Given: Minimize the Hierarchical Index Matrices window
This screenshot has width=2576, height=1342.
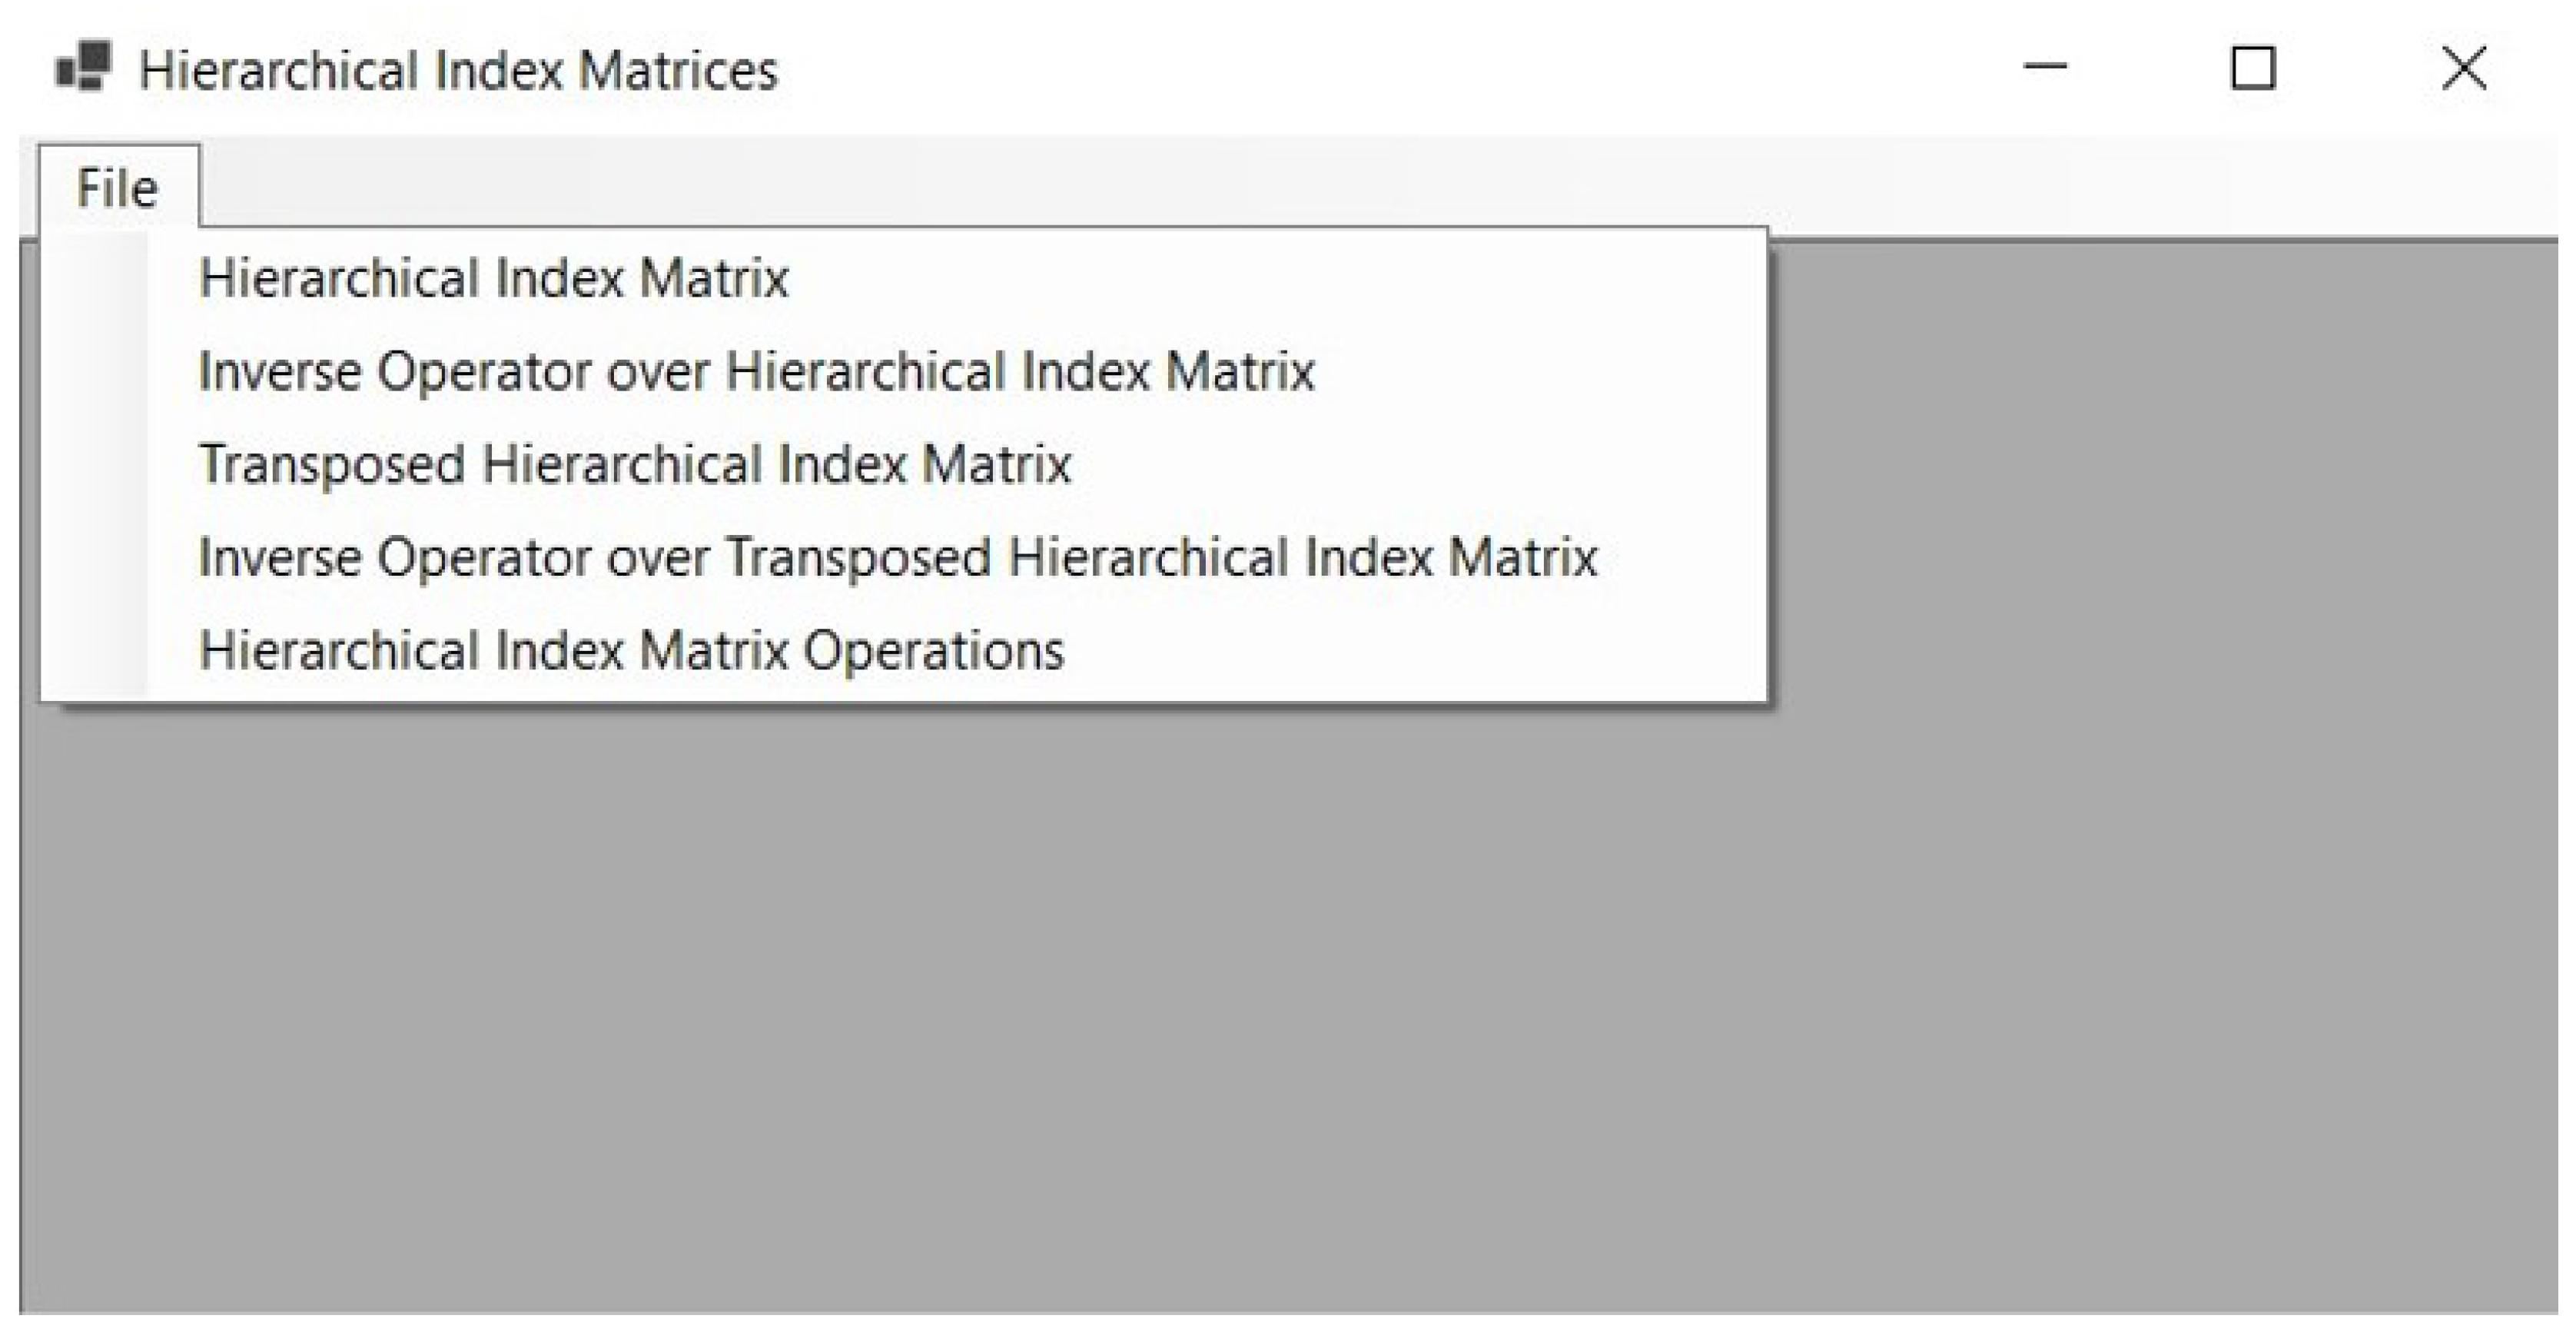Looking at the screenshot, I should point(2044,68).
